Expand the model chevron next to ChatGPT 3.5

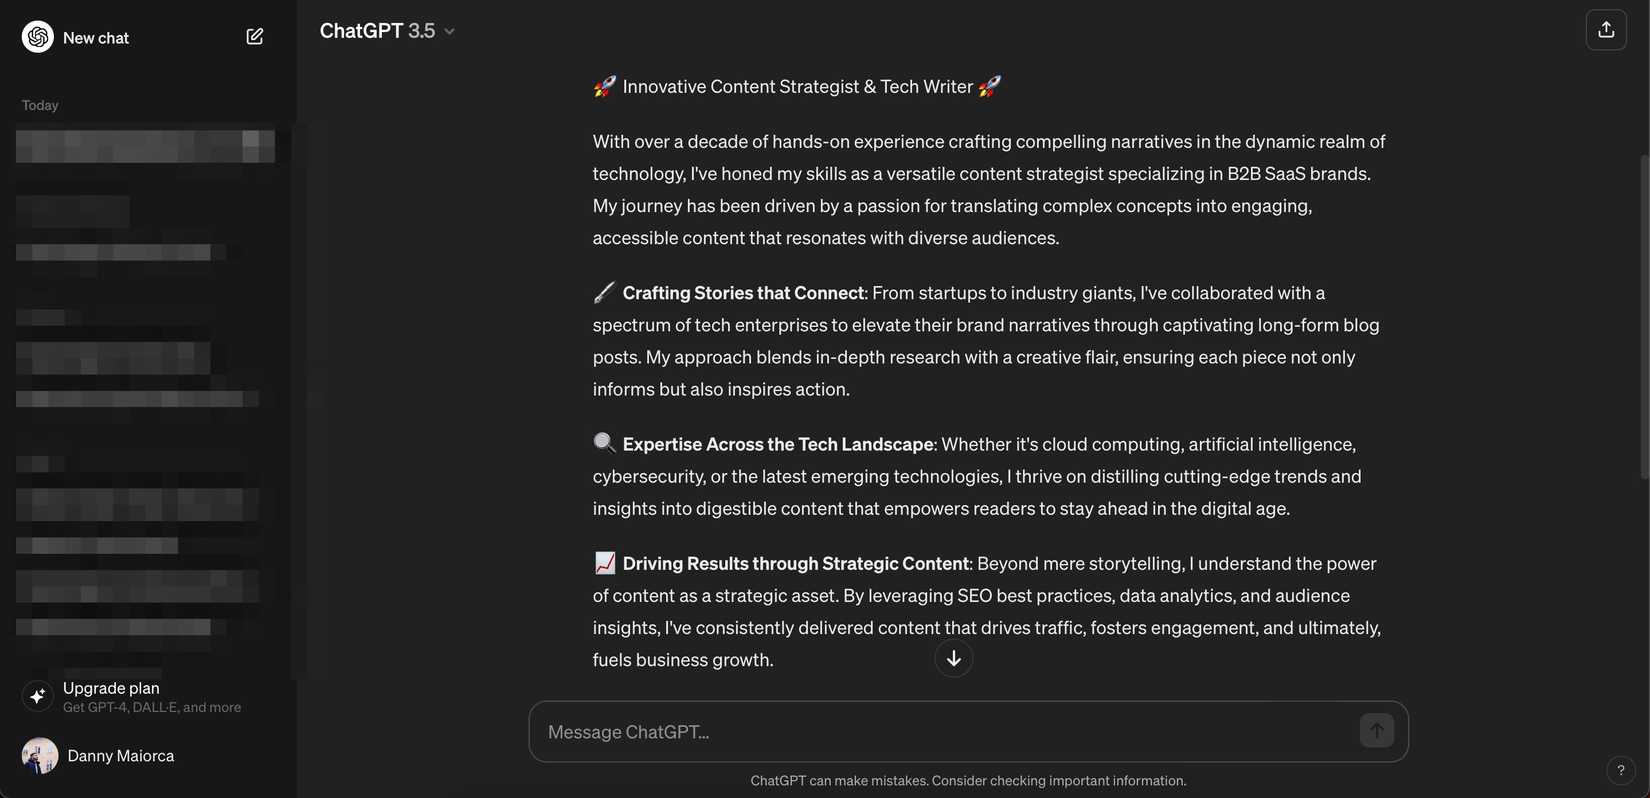[450, 32]
